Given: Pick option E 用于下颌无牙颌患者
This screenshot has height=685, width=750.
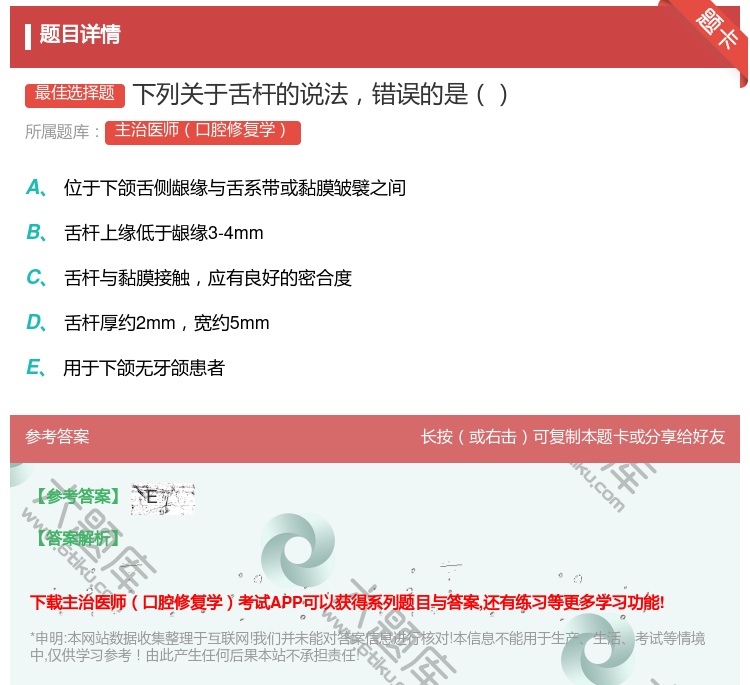Looking at the screenshot, I should pyautogui.click(x=125, y=368).
